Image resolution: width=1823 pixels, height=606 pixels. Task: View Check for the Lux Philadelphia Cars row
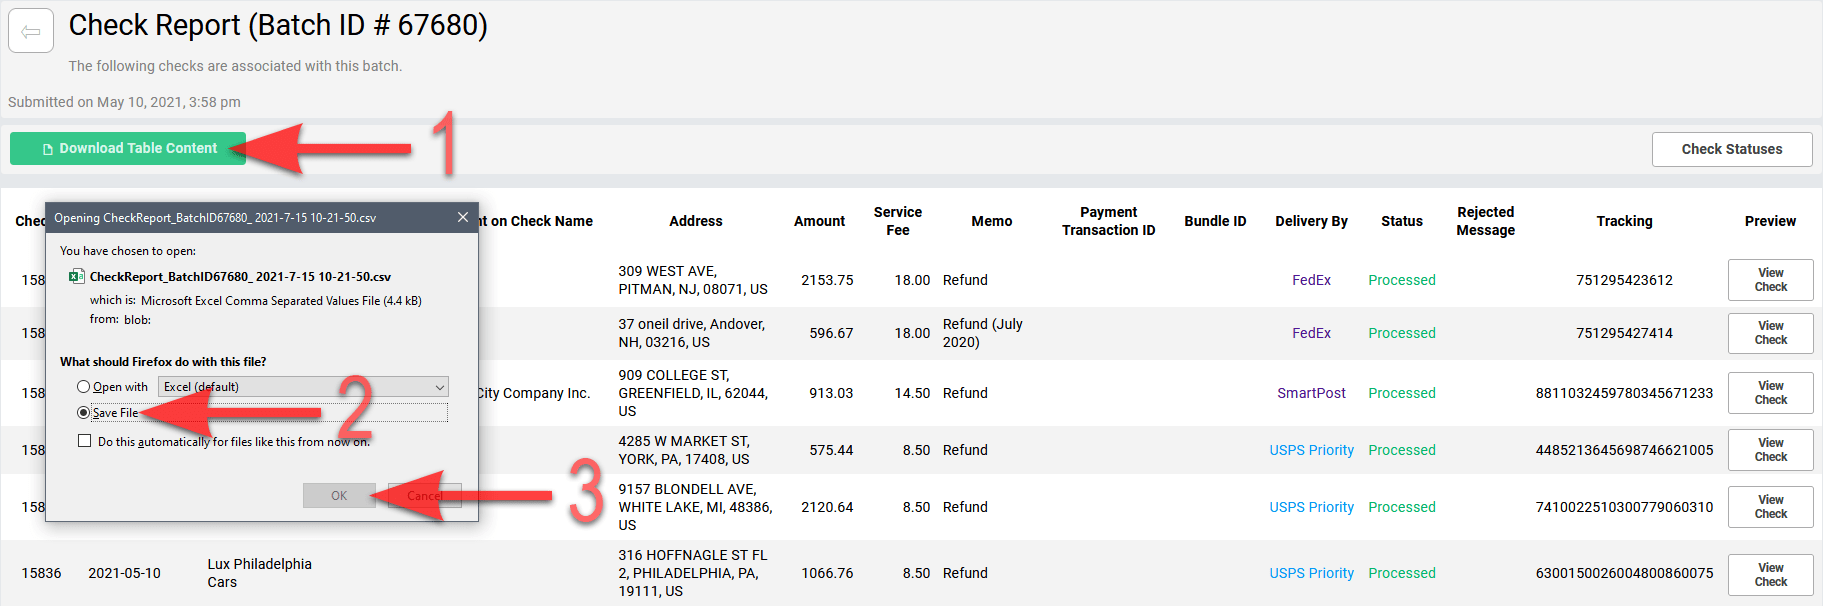1770,575
